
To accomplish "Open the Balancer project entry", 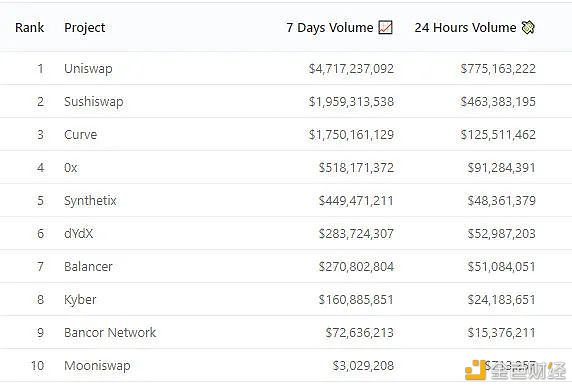I will tap(88, 266).
